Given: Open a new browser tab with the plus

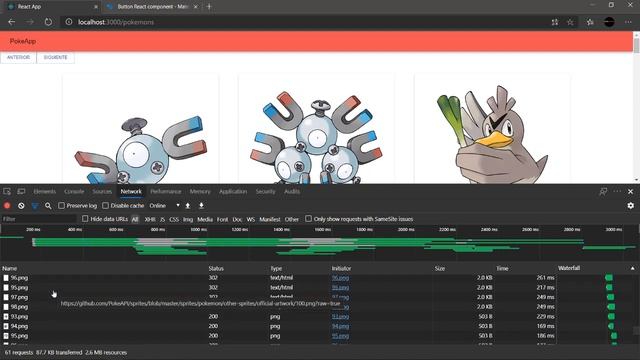Looking at the screenshot, I should tap(209, 7).
